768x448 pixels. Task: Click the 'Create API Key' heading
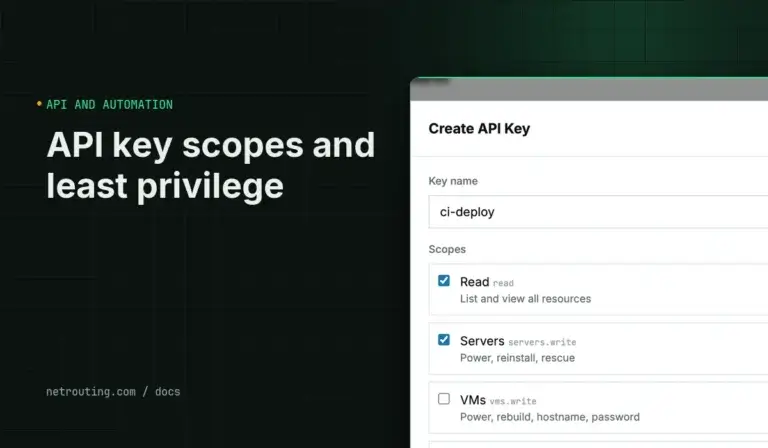(x=479, y=129)
